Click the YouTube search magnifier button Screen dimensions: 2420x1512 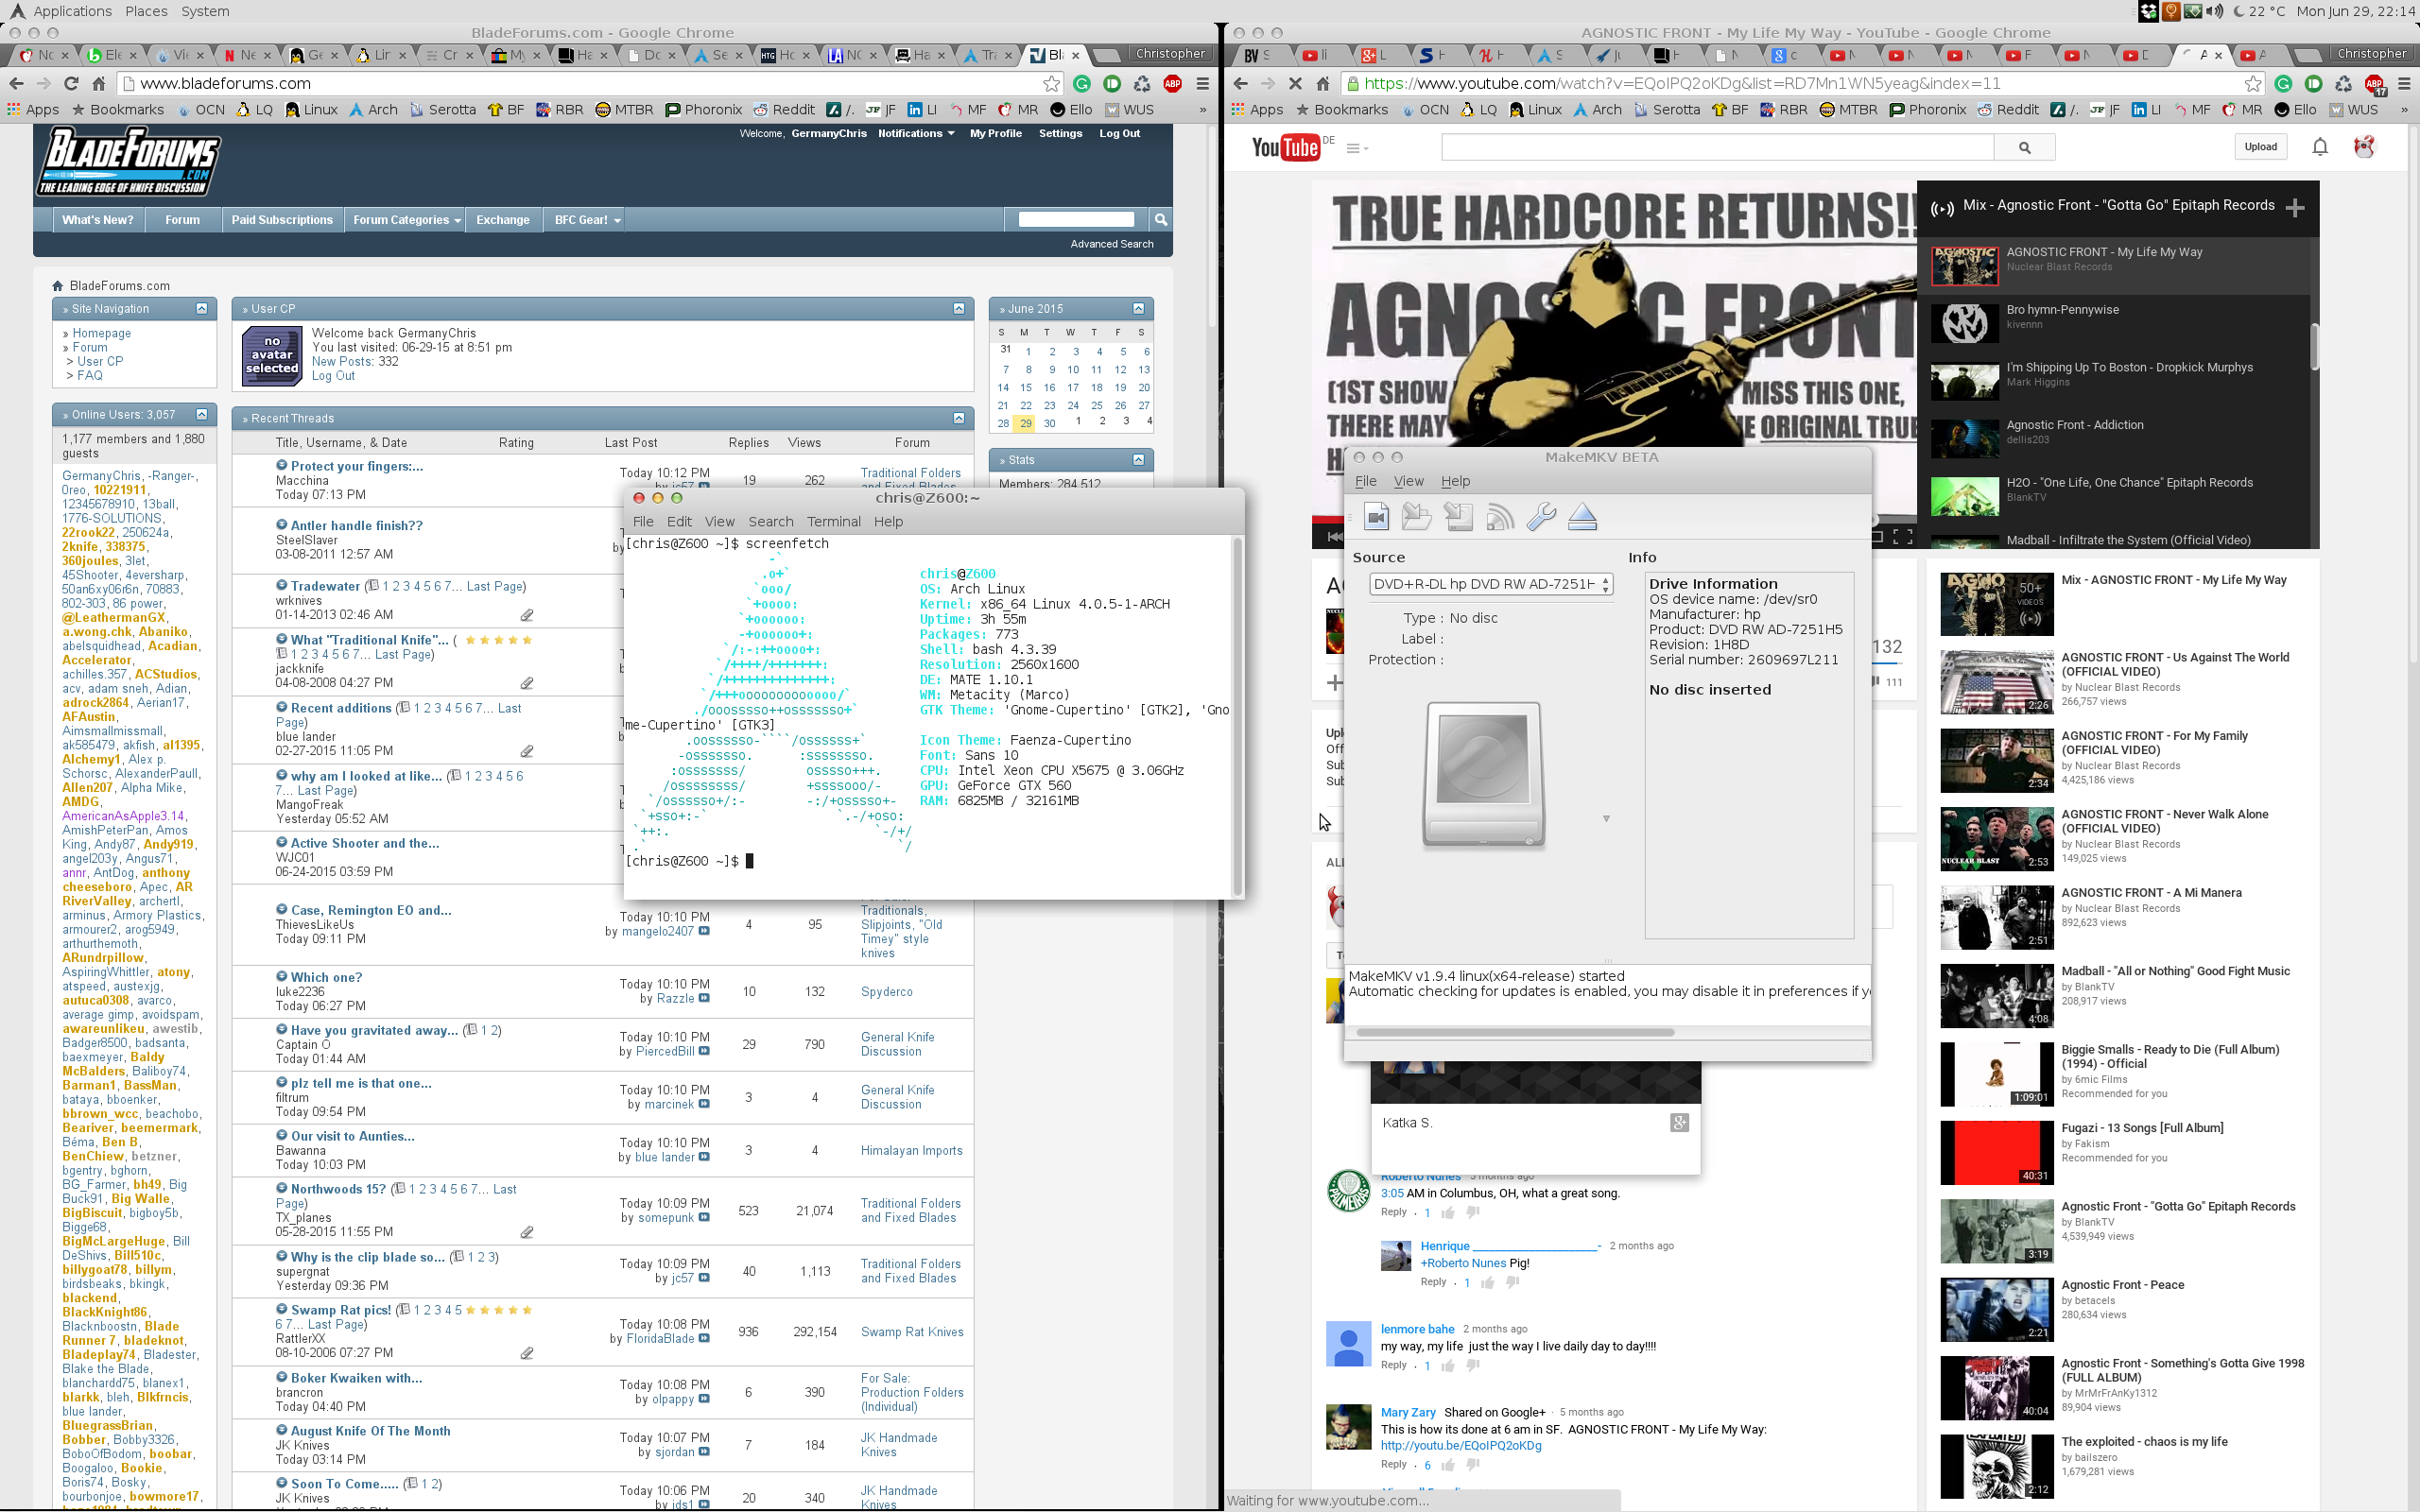coord(2024,147)
